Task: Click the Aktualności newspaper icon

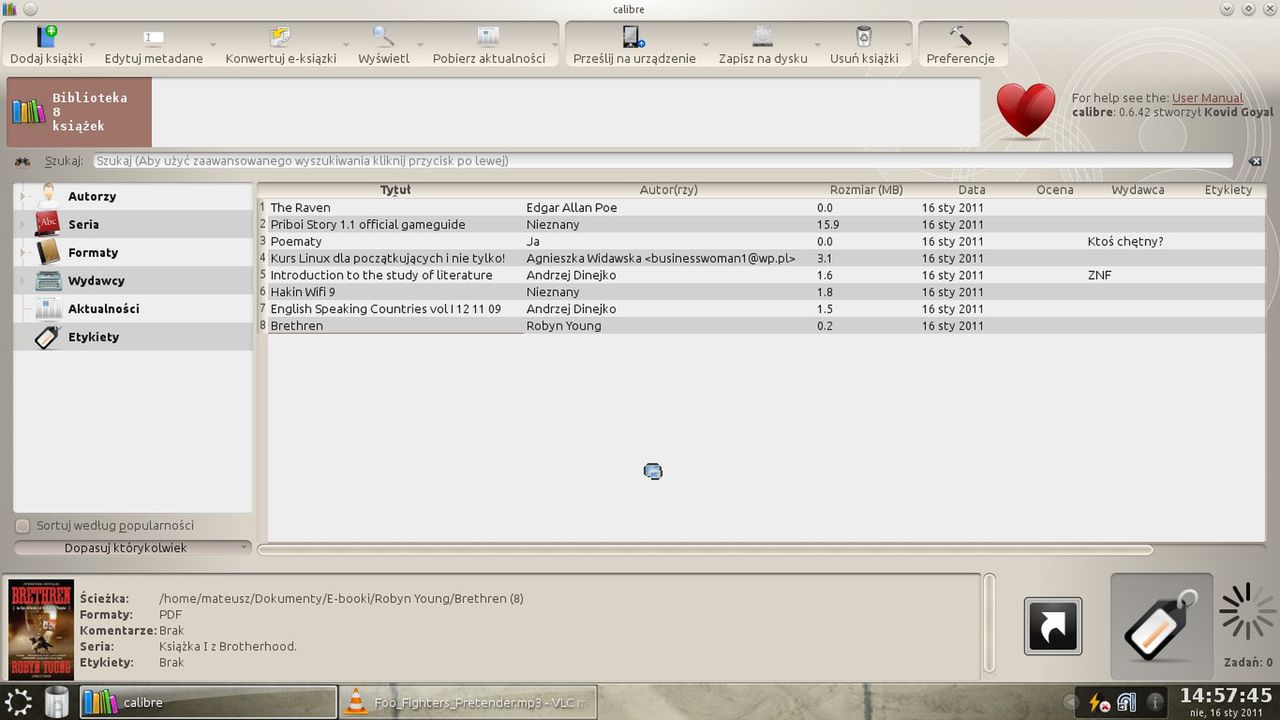Action: [x=48, y=308]
